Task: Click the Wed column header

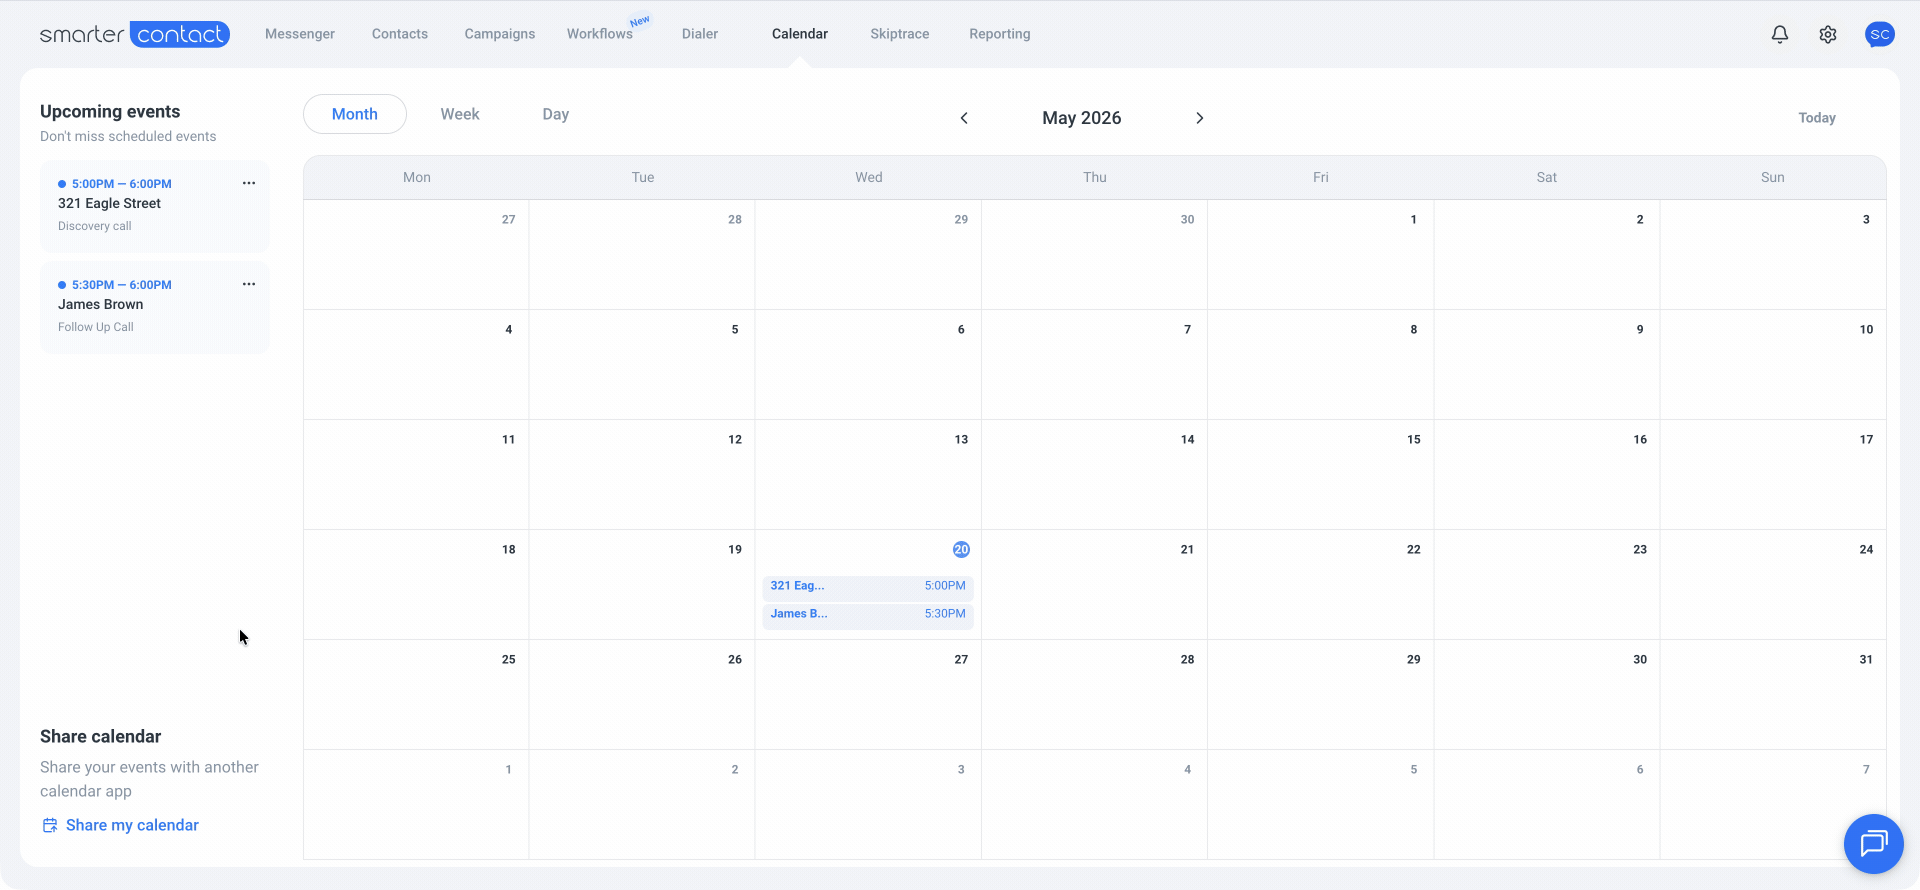Action: click(868, 177)
